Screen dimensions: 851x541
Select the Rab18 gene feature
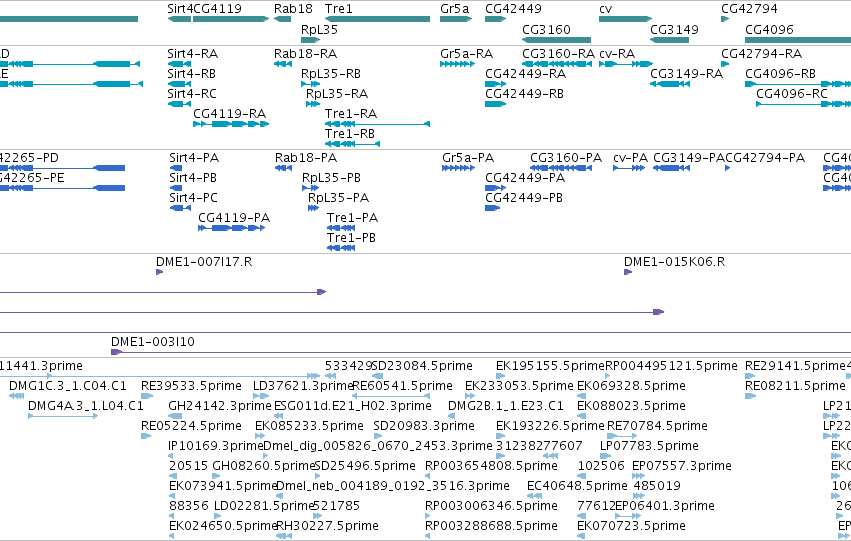(x=283, y=19)
